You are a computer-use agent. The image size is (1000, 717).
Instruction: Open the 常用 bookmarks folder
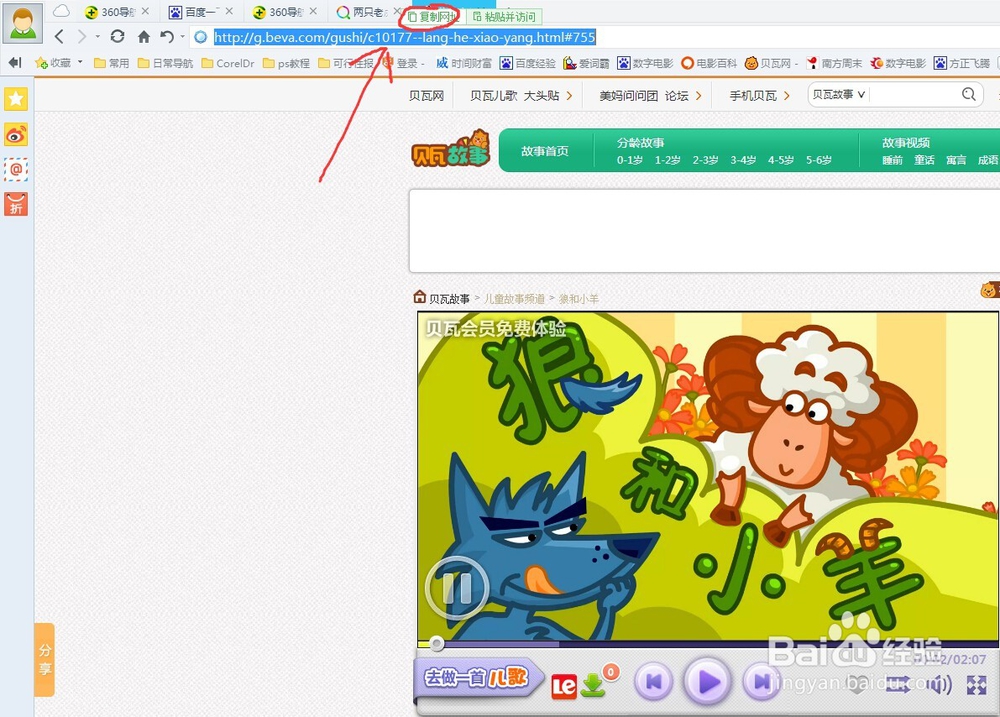pos(112,63)
